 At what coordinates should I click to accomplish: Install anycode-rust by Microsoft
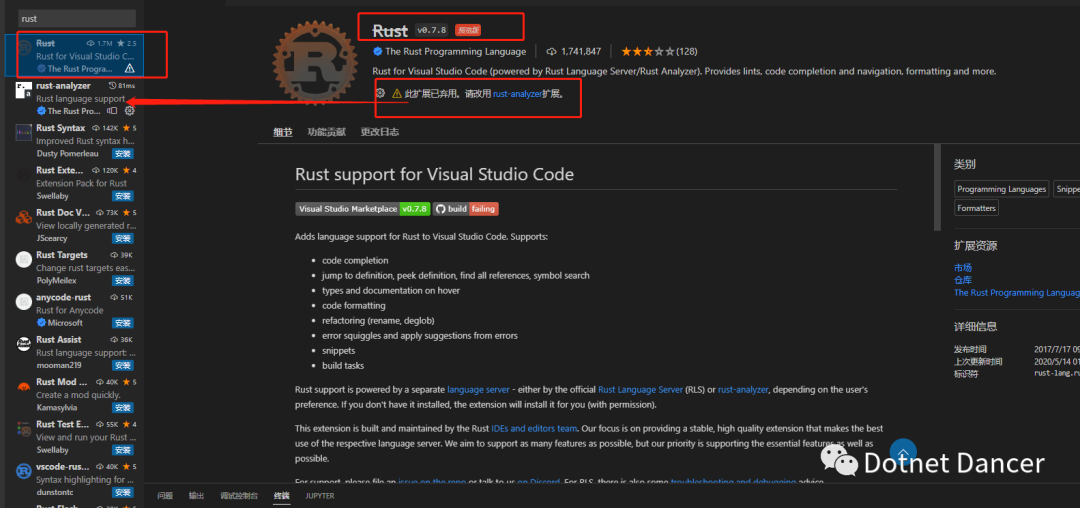(123, 323)
